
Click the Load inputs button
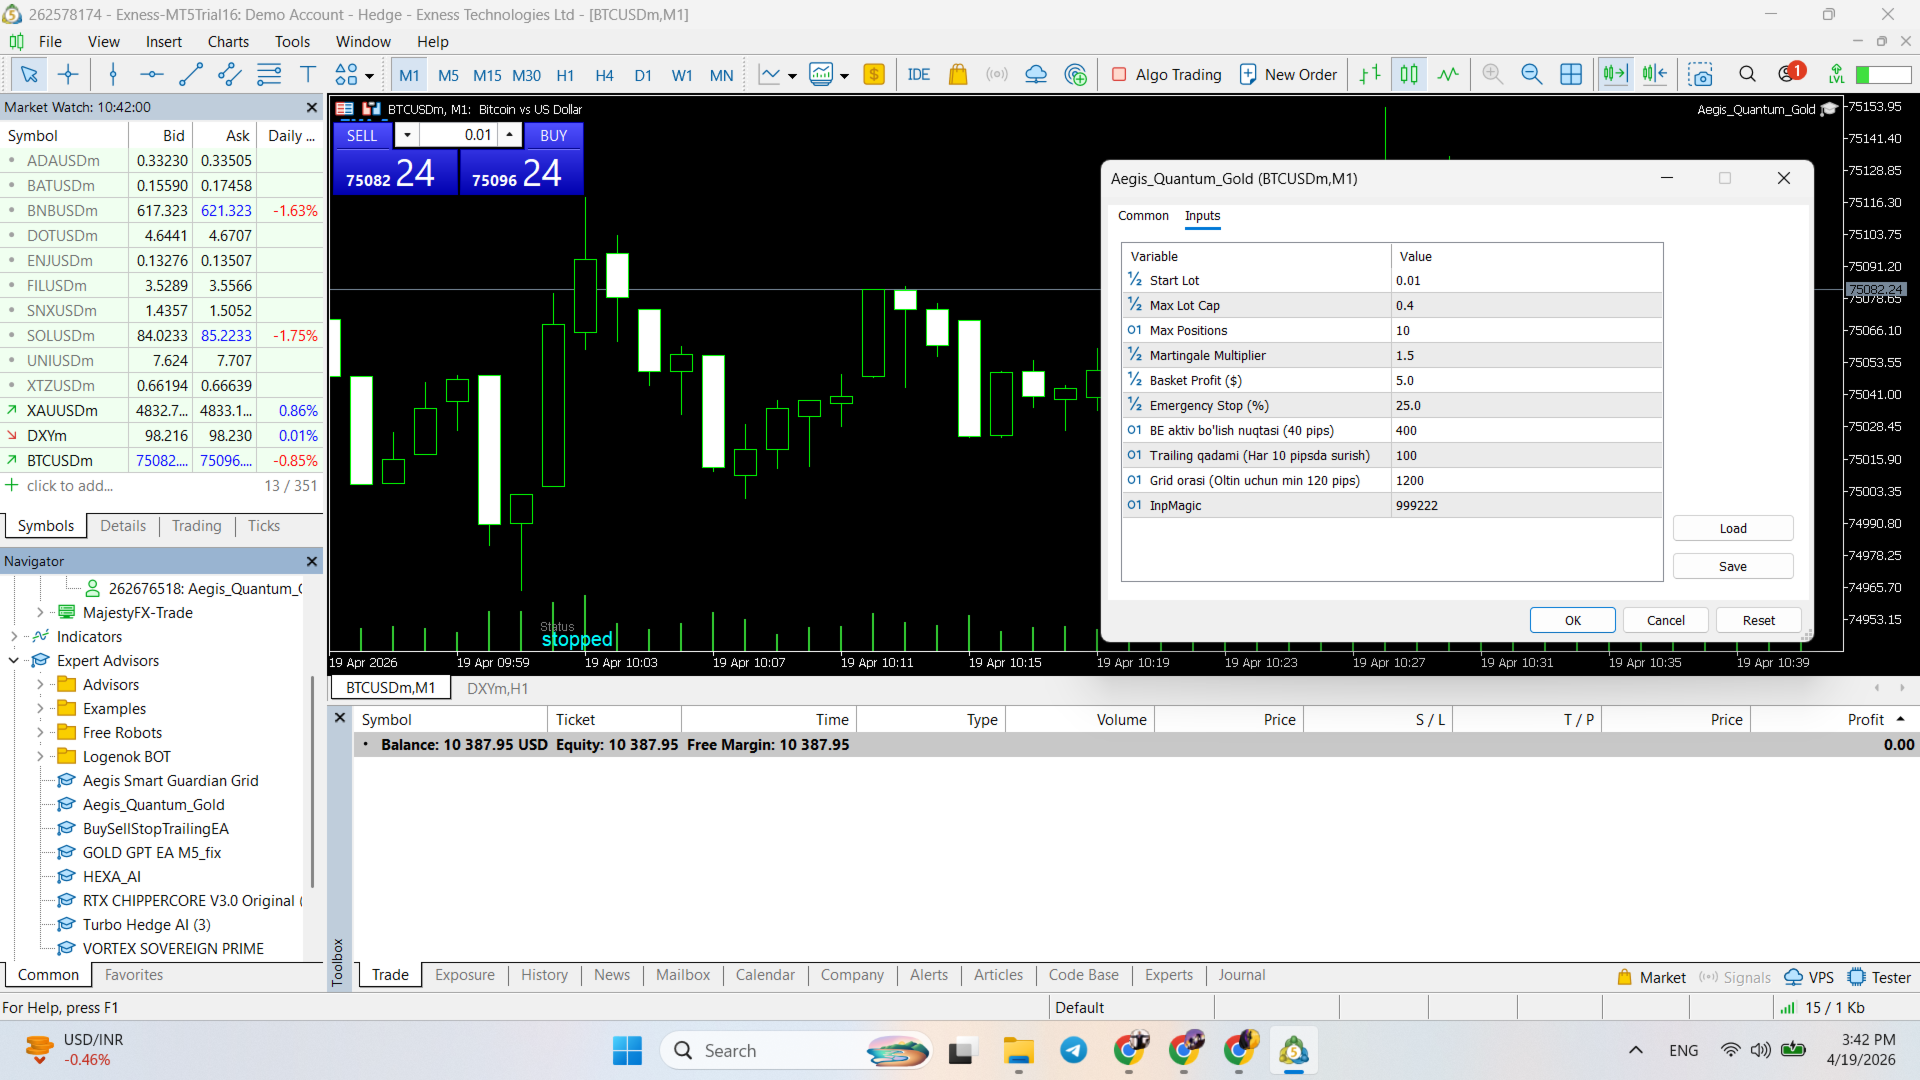[1732, 529]
